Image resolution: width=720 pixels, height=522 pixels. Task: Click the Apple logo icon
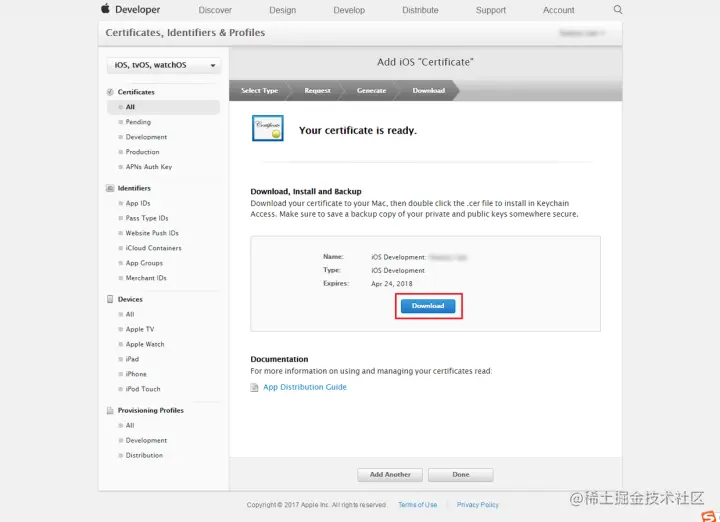point(105,9)
